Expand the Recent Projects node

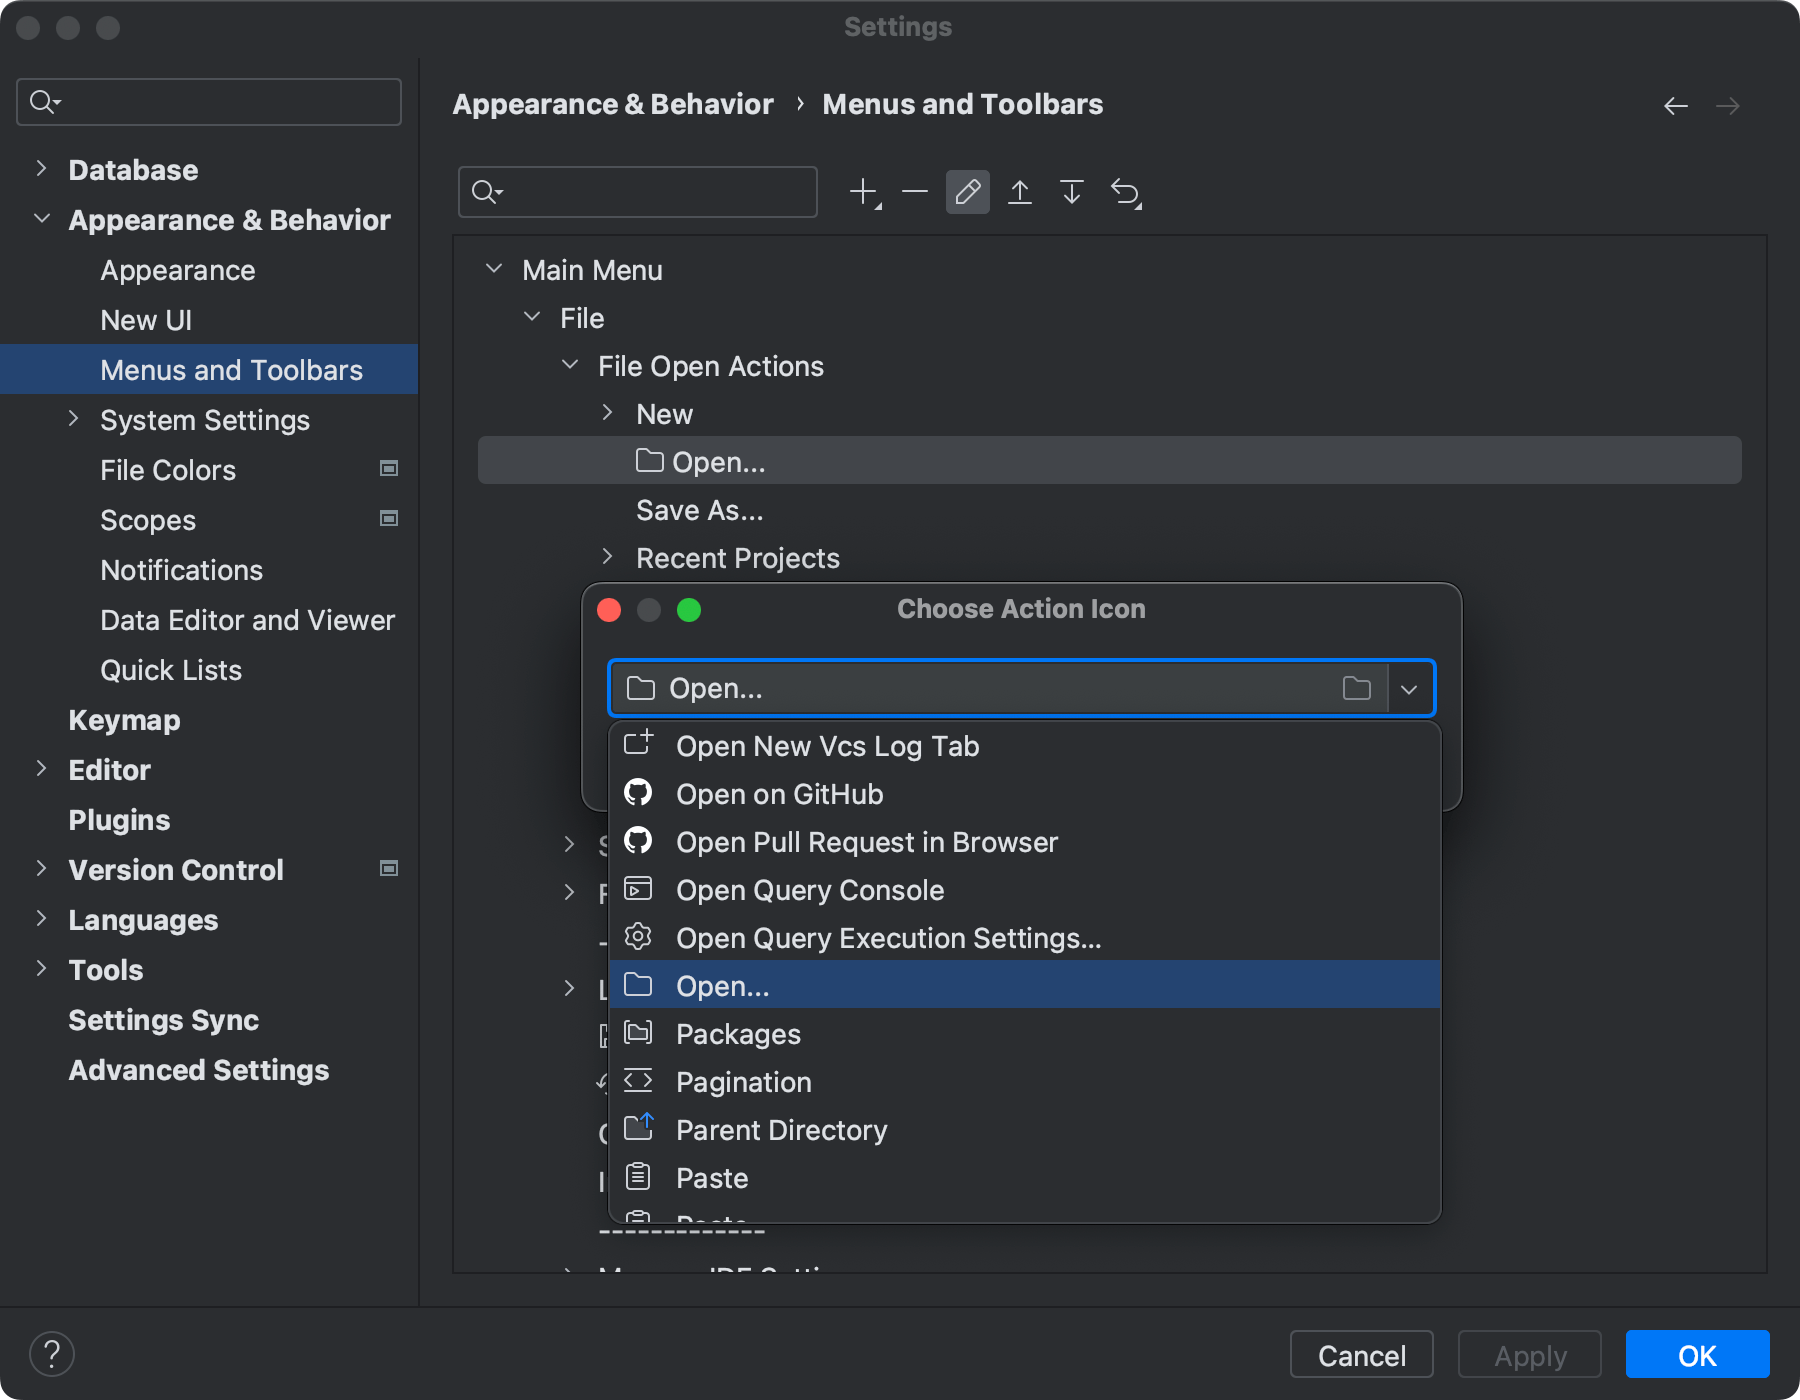607,557
